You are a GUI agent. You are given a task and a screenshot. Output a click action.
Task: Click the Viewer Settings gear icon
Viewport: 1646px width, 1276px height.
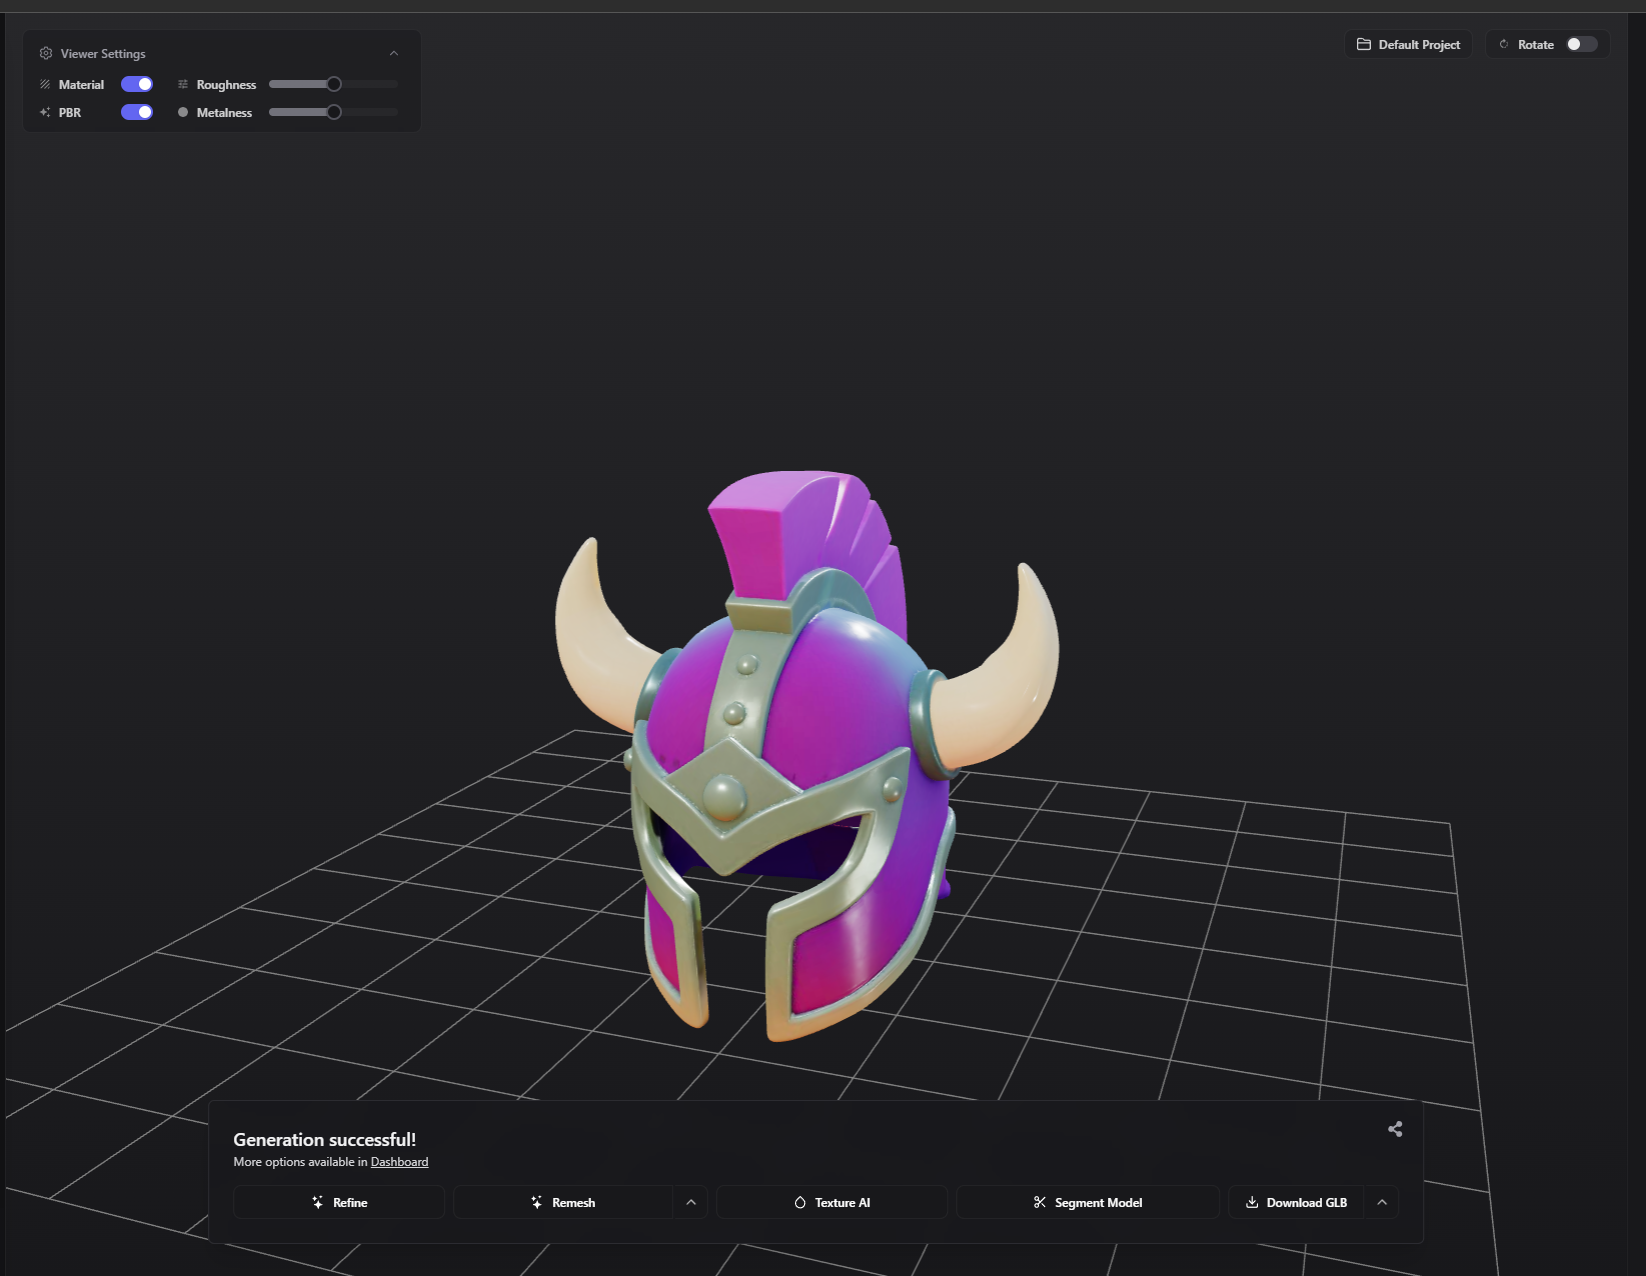(x=46, y=53)
